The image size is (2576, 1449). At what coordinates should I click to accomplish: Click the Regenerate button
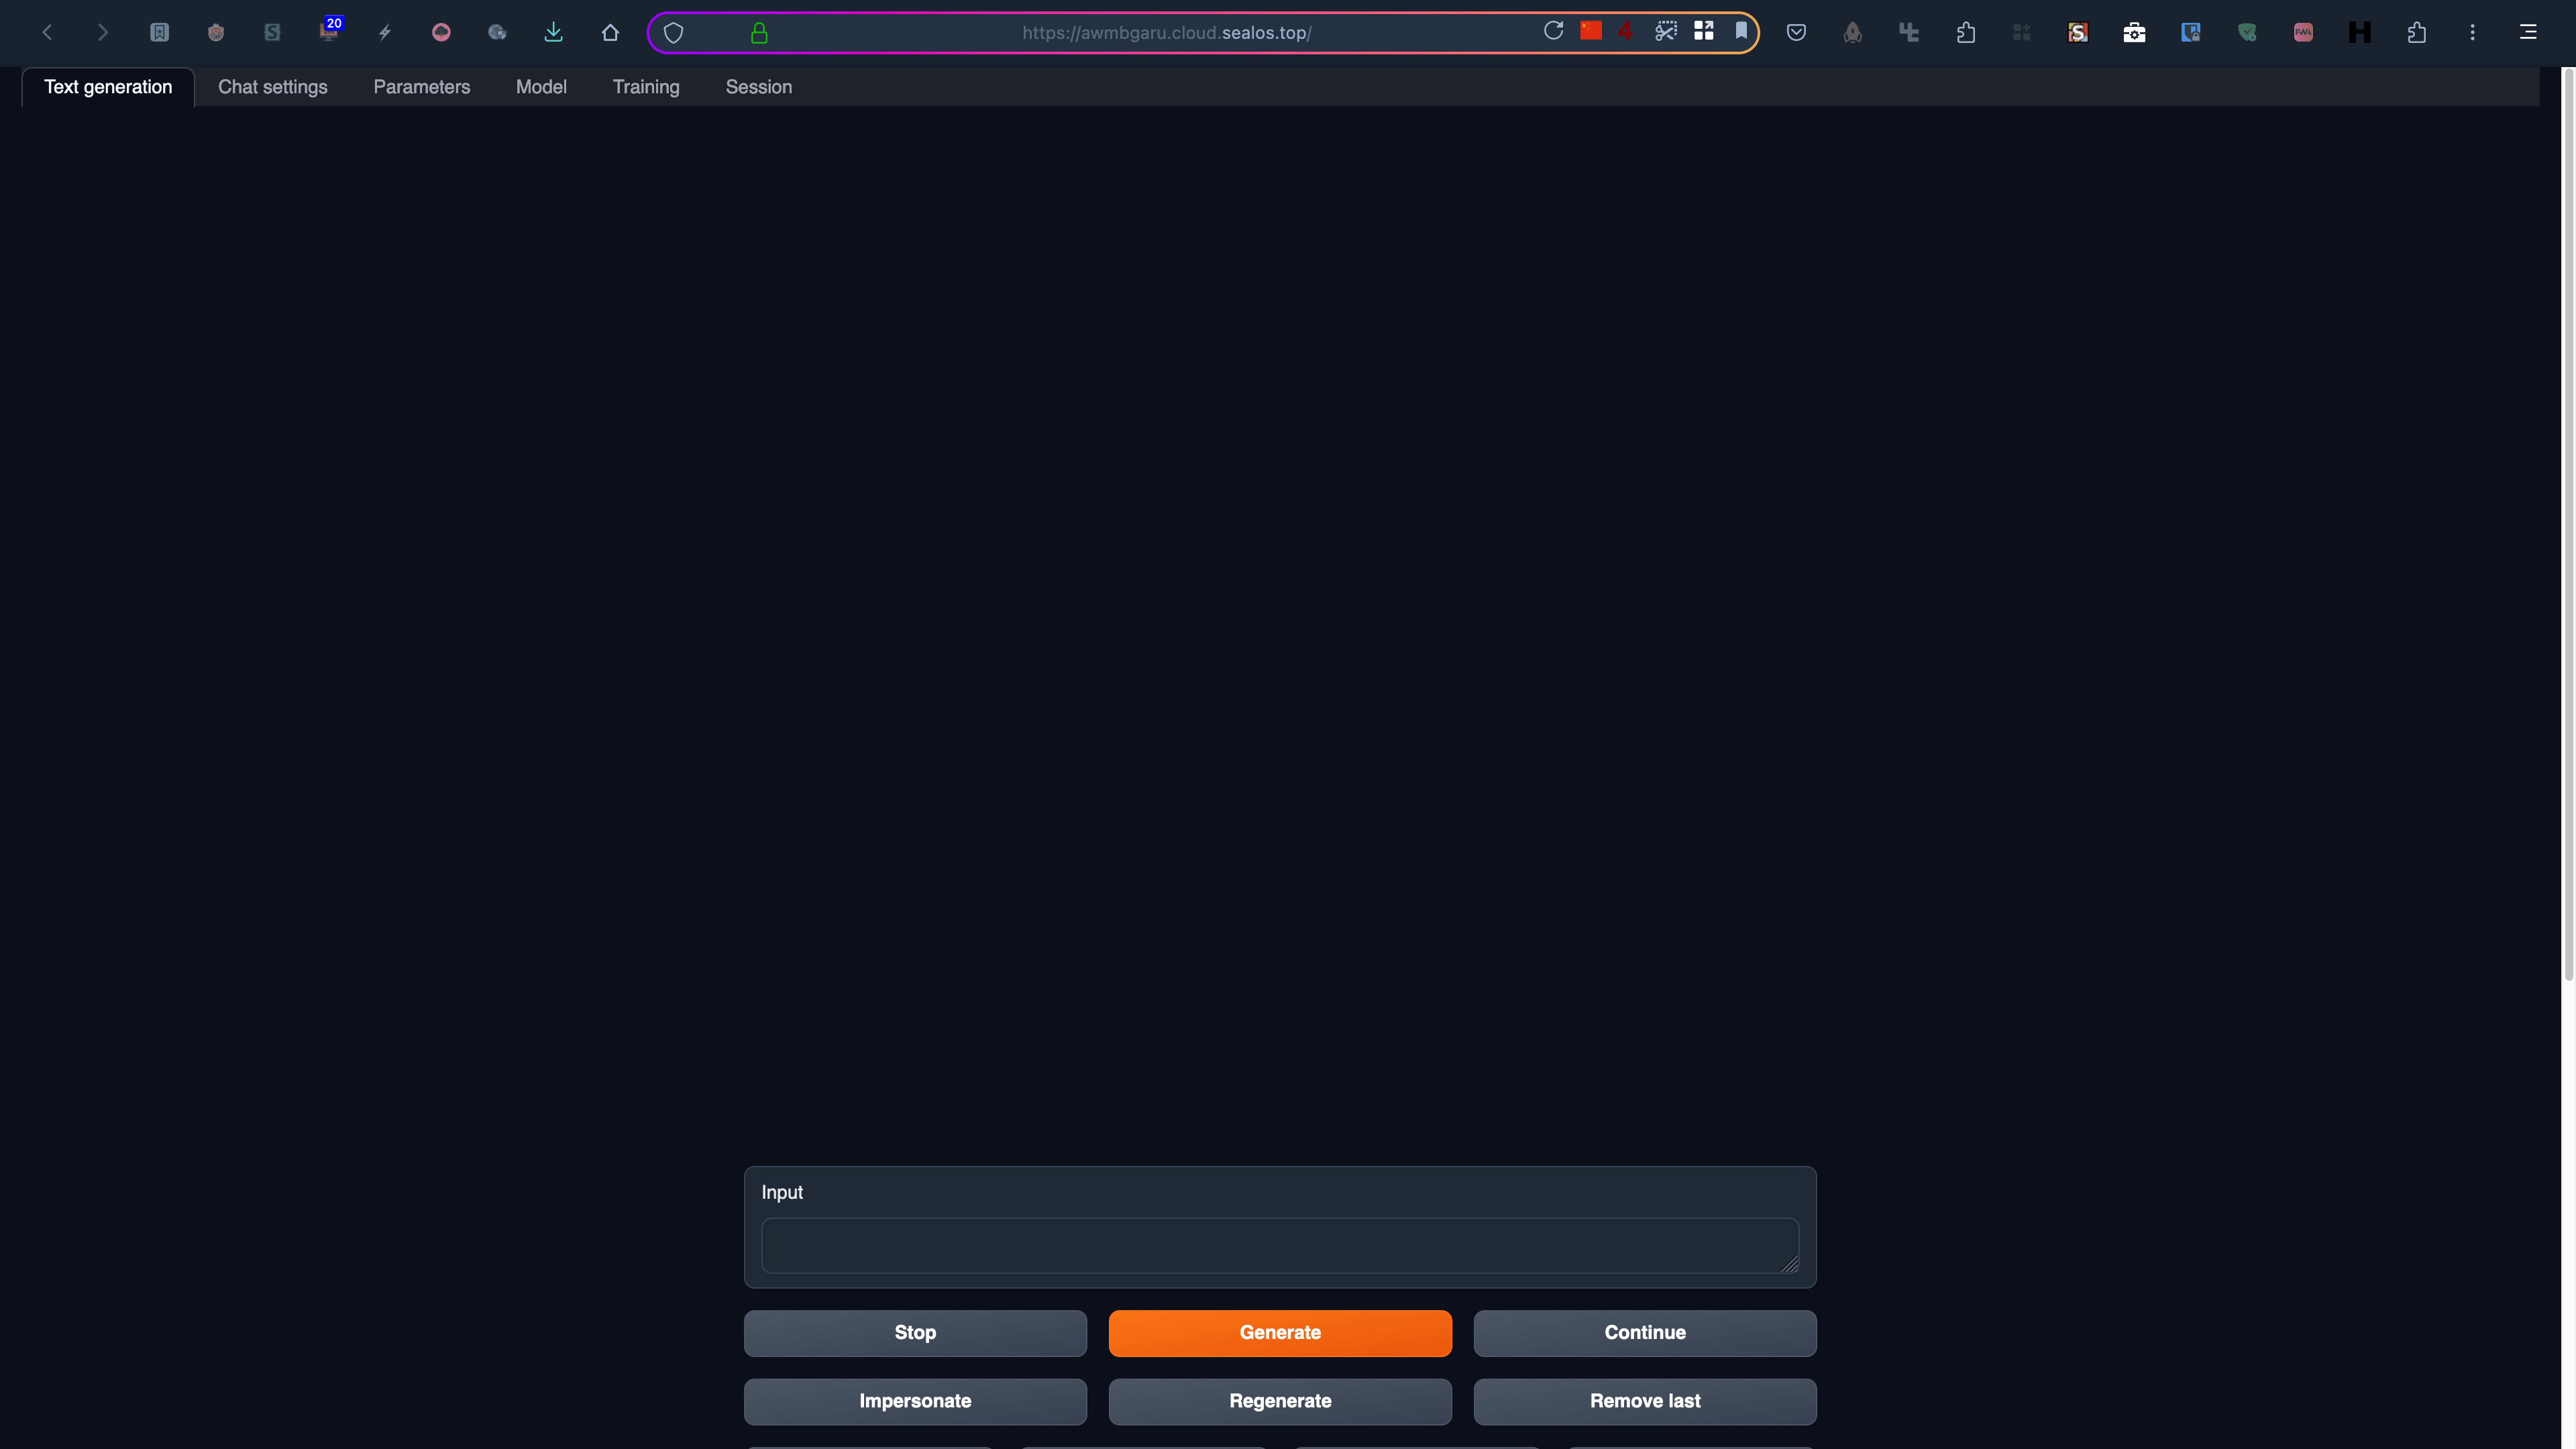[1280, 1401]
